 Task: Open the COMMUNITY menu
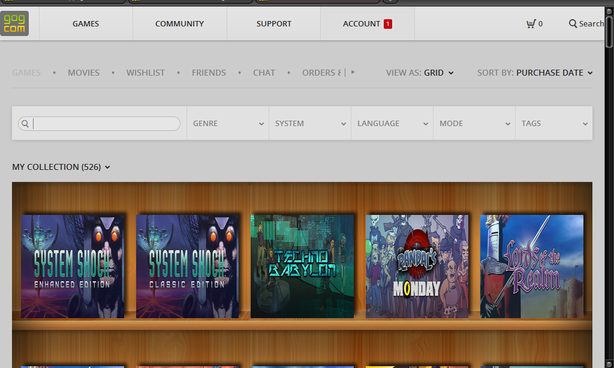pos(180,24)
